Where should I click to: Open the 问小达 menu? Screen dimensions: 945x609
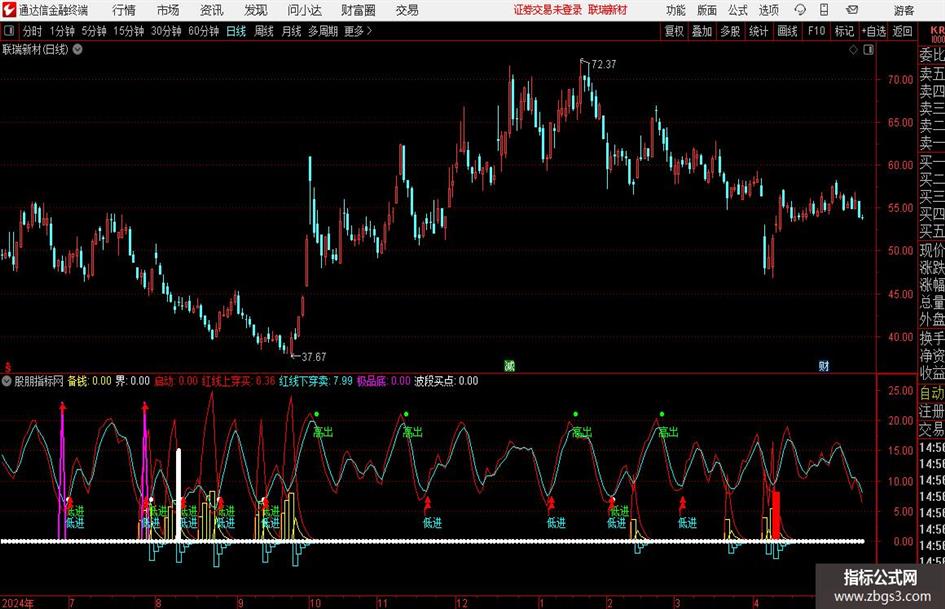304,10
